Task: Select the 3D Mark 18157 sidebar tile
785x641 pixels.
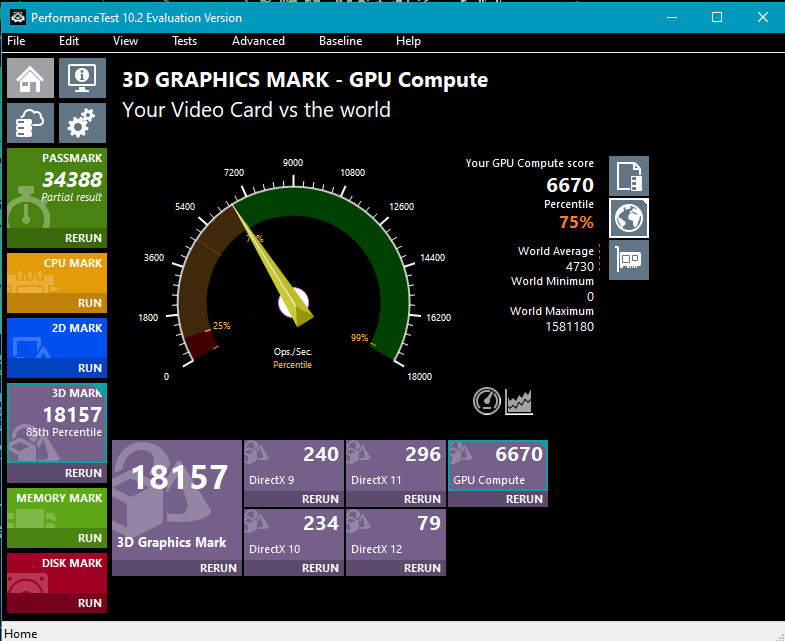Action: click(x=57, y=423)
